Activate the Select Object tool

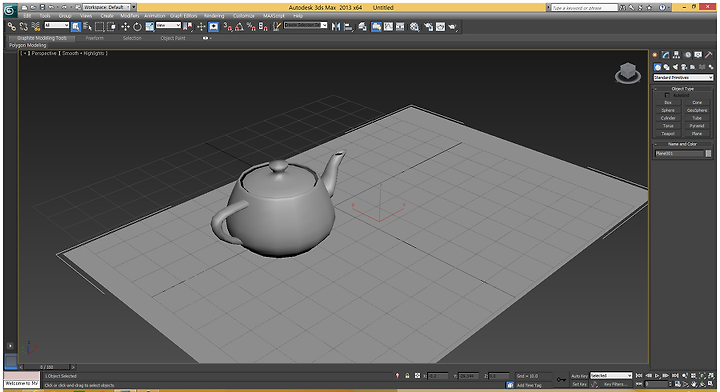[x=76, y=27]
